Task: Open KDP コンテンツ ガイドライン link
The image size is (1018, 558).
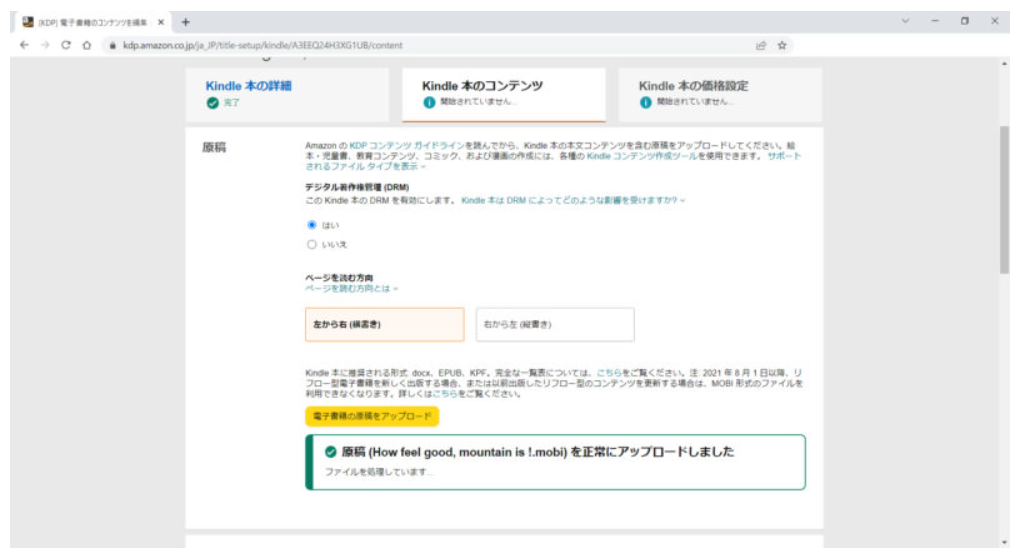Action: point(407,146)
